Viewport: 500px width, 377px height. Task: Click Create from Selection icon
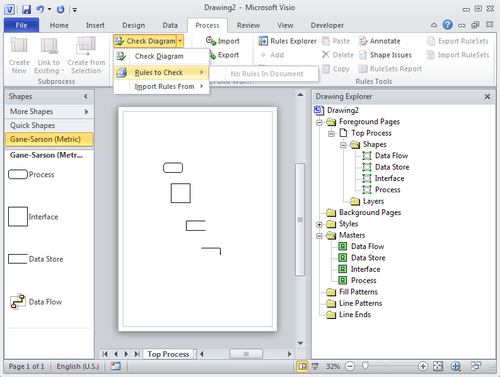tap(86, 56)
